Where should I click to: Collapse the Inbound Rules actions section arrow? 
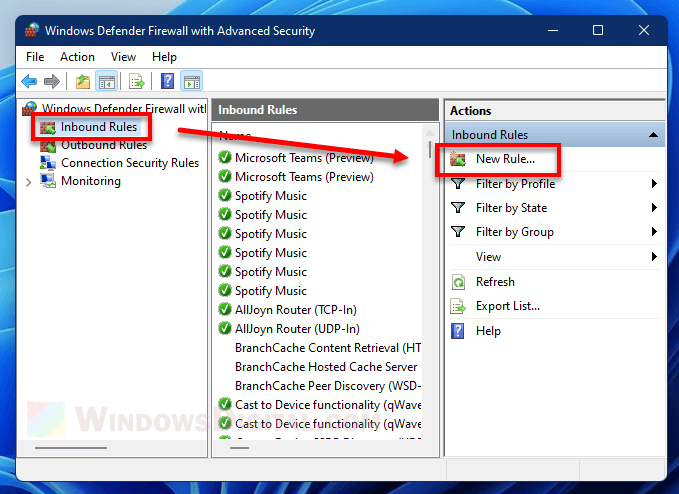coord(653,135)
